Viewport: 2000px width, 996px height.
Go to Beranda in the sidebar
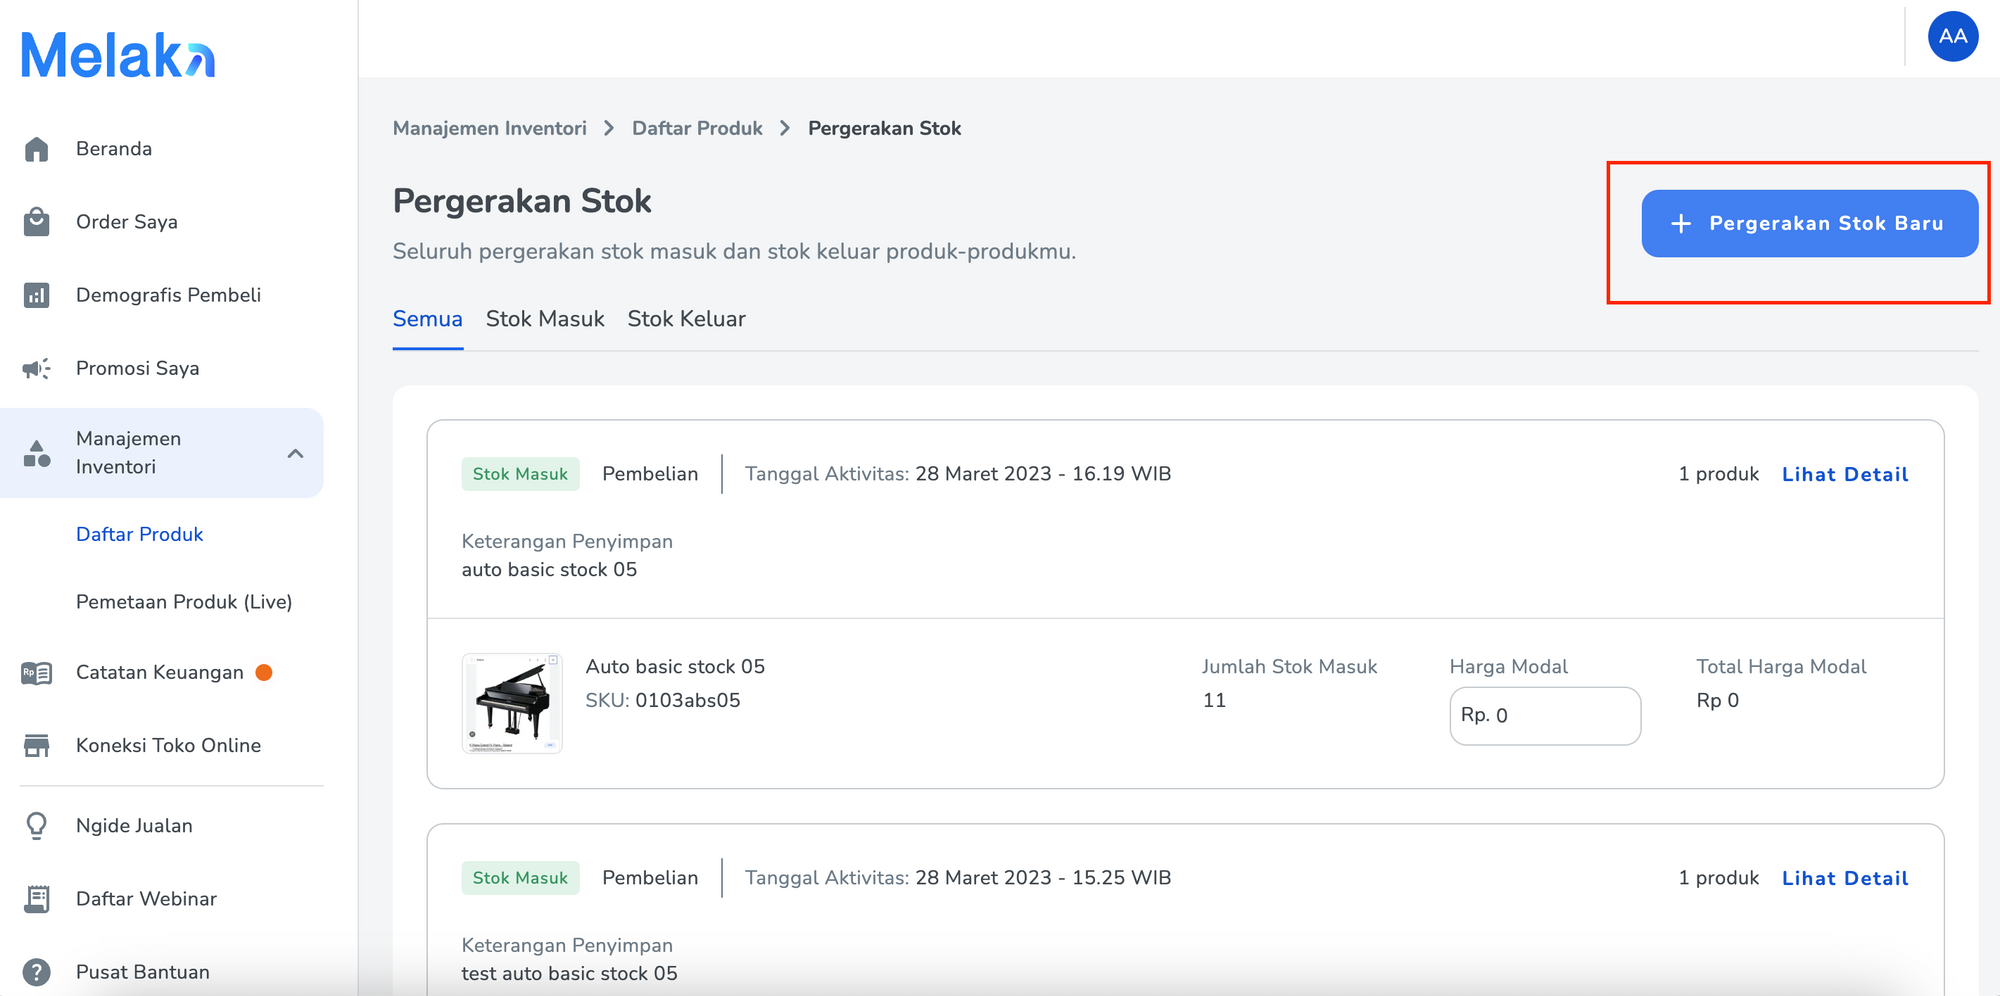coord(114,149)
